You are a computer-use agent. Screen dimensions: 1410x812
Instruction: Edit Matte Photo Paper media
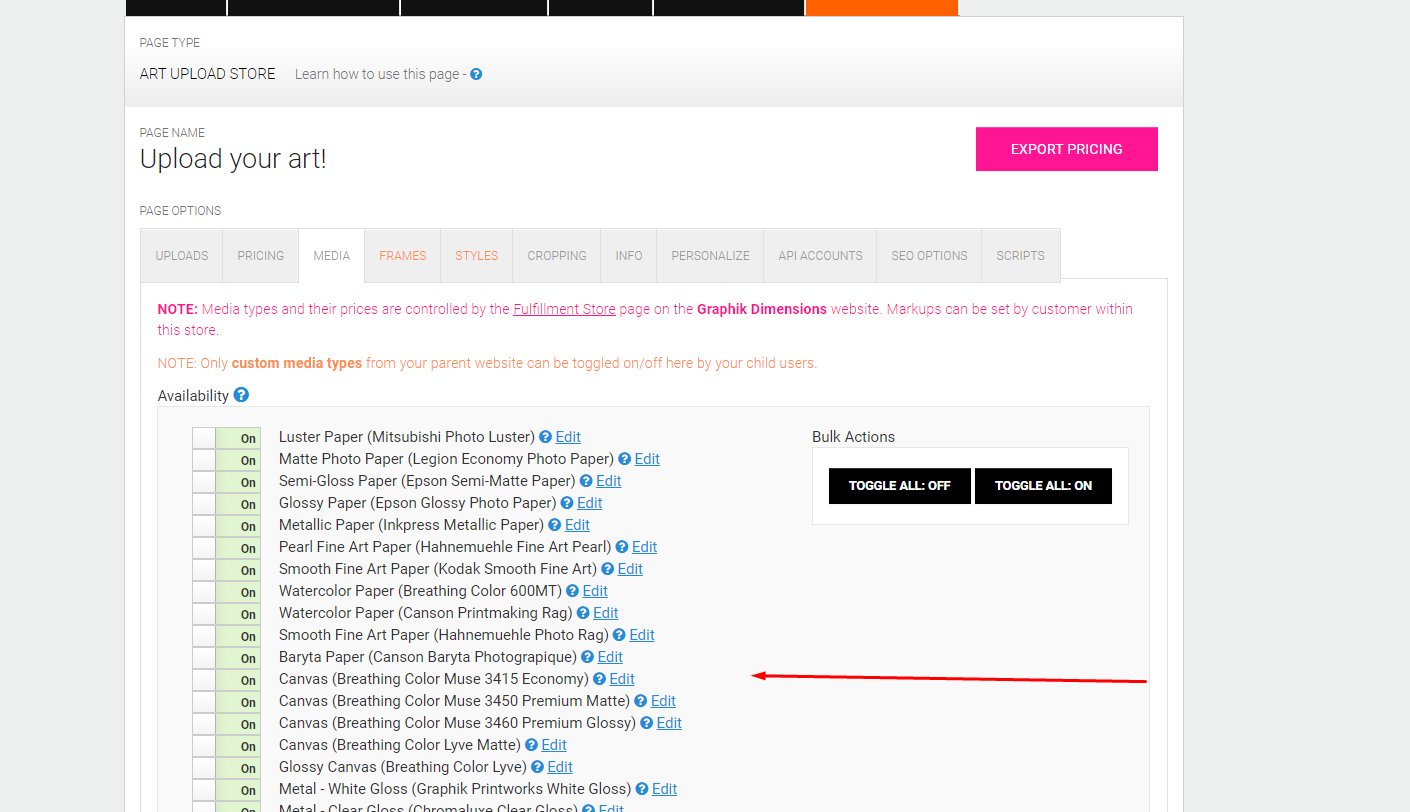pos(647,459)
